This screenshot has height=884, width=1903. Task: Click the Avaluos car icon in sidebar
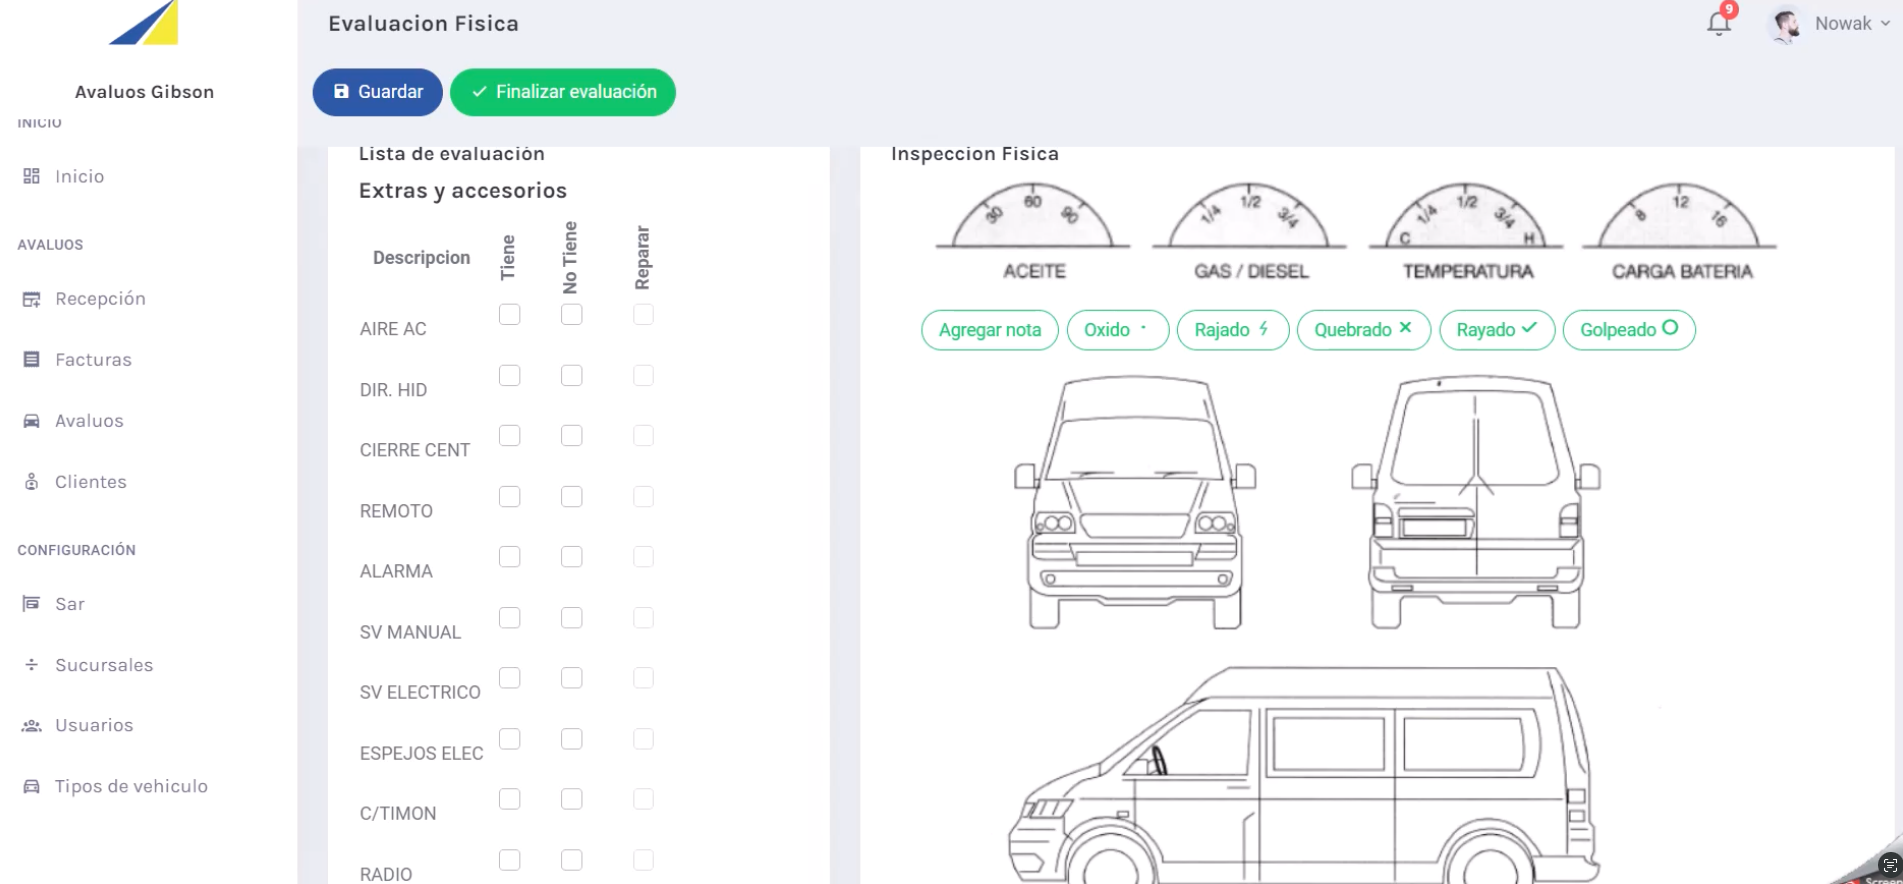[x=32, y=421]
